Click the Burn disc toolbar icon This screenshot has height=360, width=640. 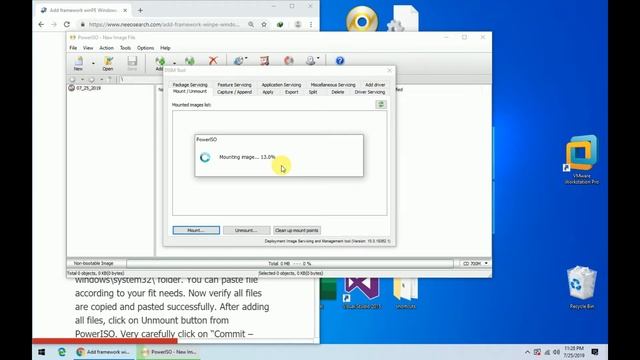[x=289, y=61]
